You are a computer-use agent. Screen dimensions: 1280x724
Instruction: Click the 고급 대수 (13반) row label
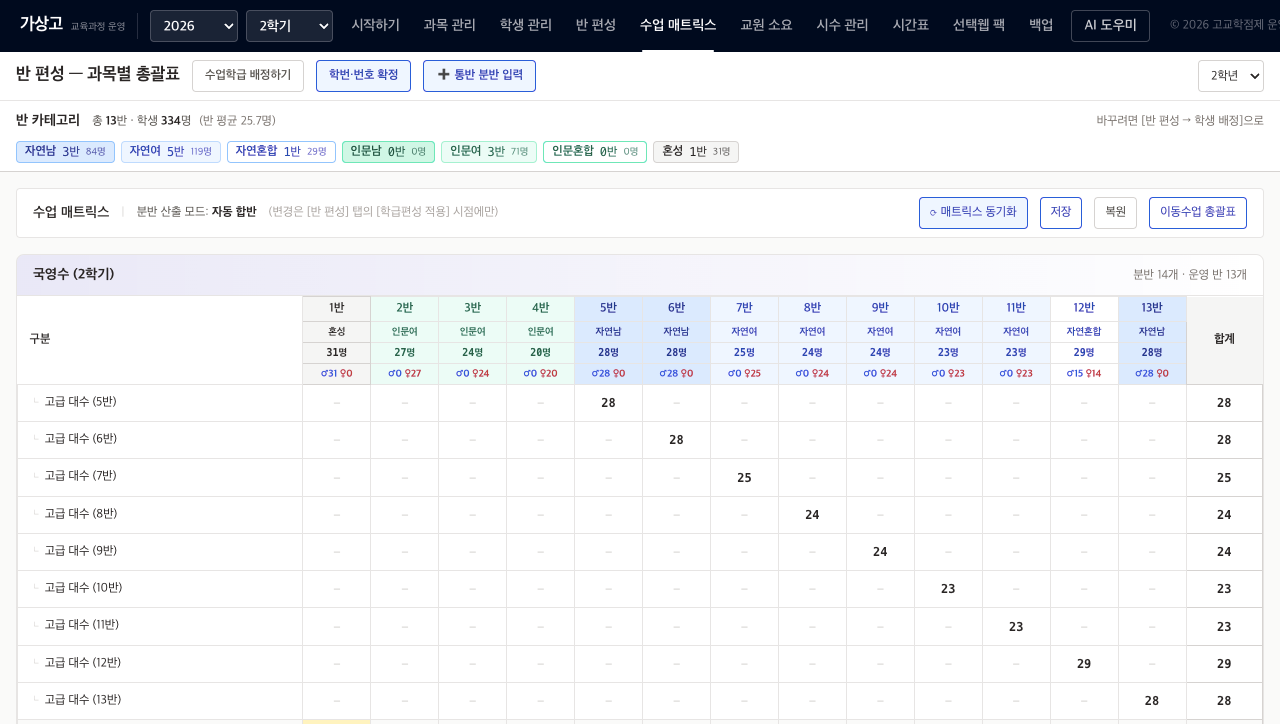[x=82, y=700]
